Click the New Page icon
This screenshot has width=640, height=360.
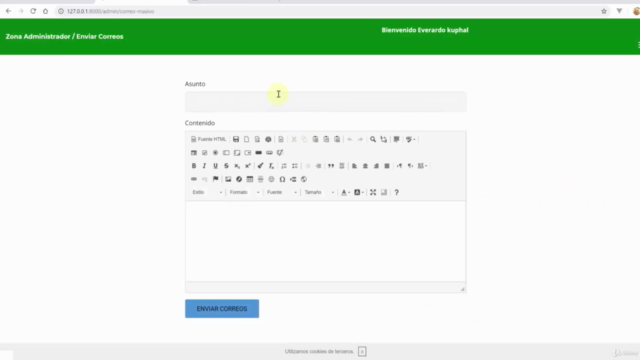(247, 139)
